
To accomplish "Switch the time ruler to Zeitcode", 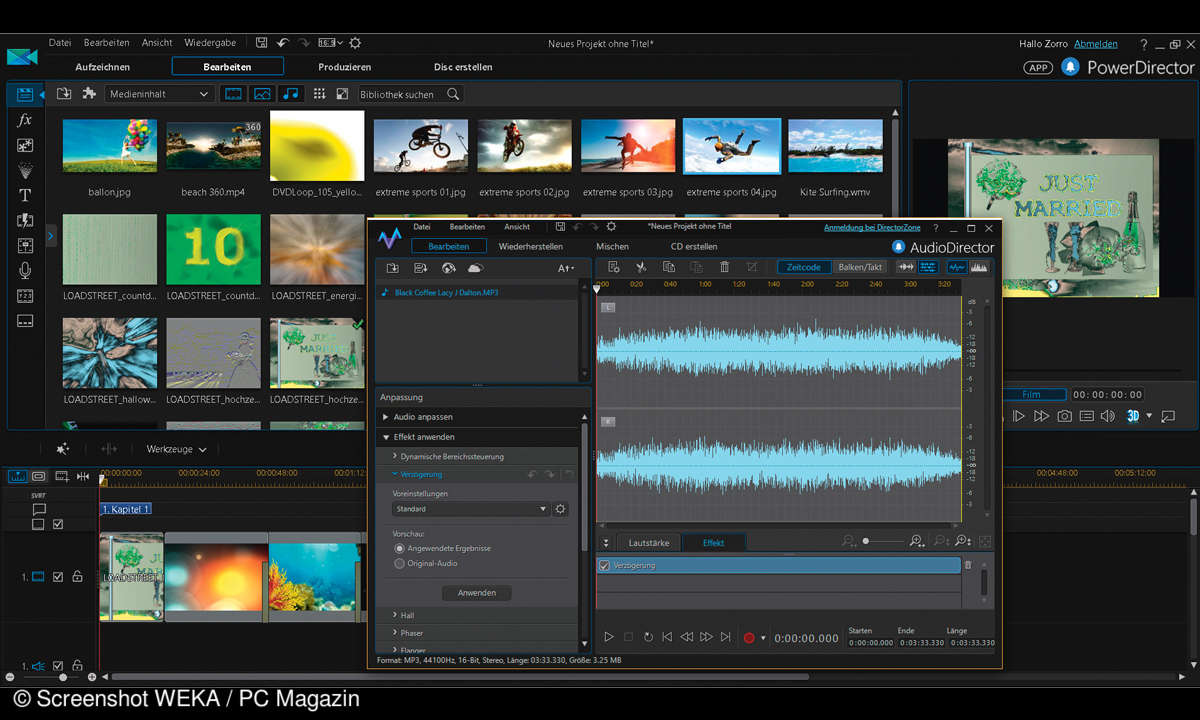I will pyautogui.click(x=804, y=267).
